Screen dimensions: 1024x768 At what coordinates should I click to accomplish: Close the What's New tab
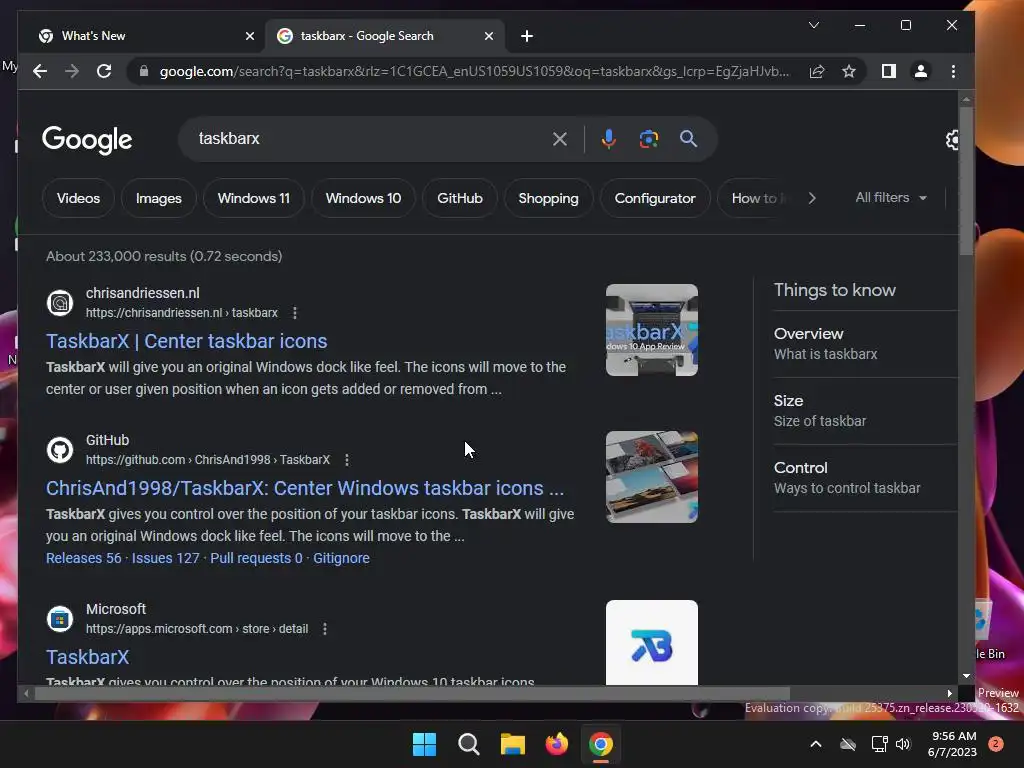point(249,36)
